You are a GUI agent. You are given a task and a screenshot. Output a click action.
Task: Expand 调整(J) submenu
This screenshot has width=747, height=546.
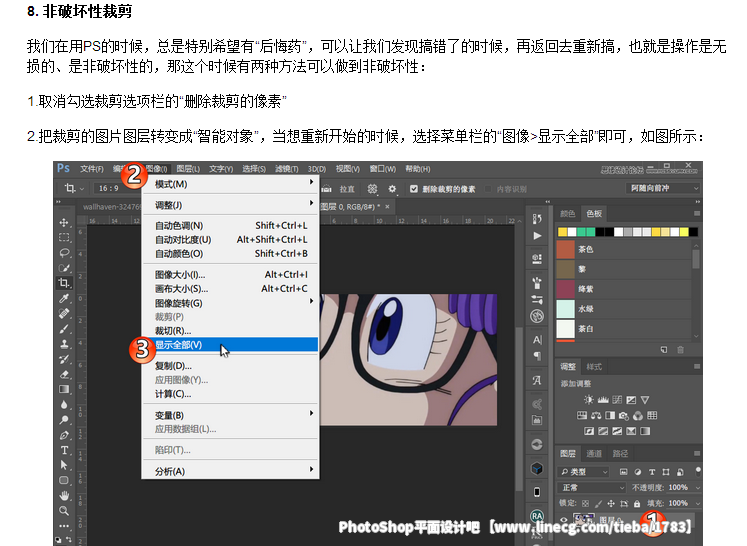(x=231, y=205)
